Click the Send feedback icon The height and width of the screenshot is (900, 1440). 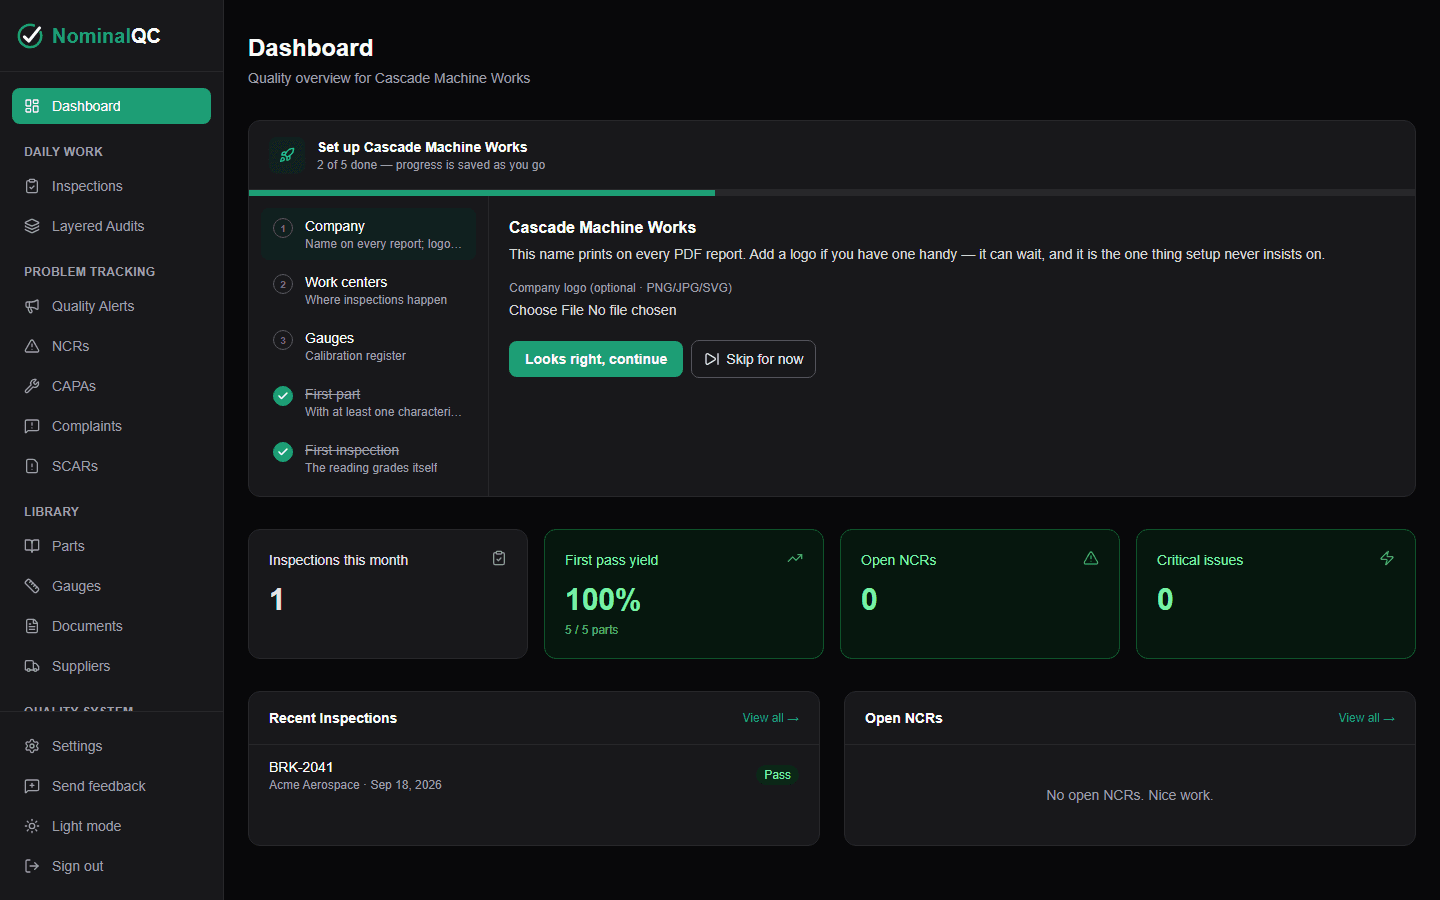[32, 786]
